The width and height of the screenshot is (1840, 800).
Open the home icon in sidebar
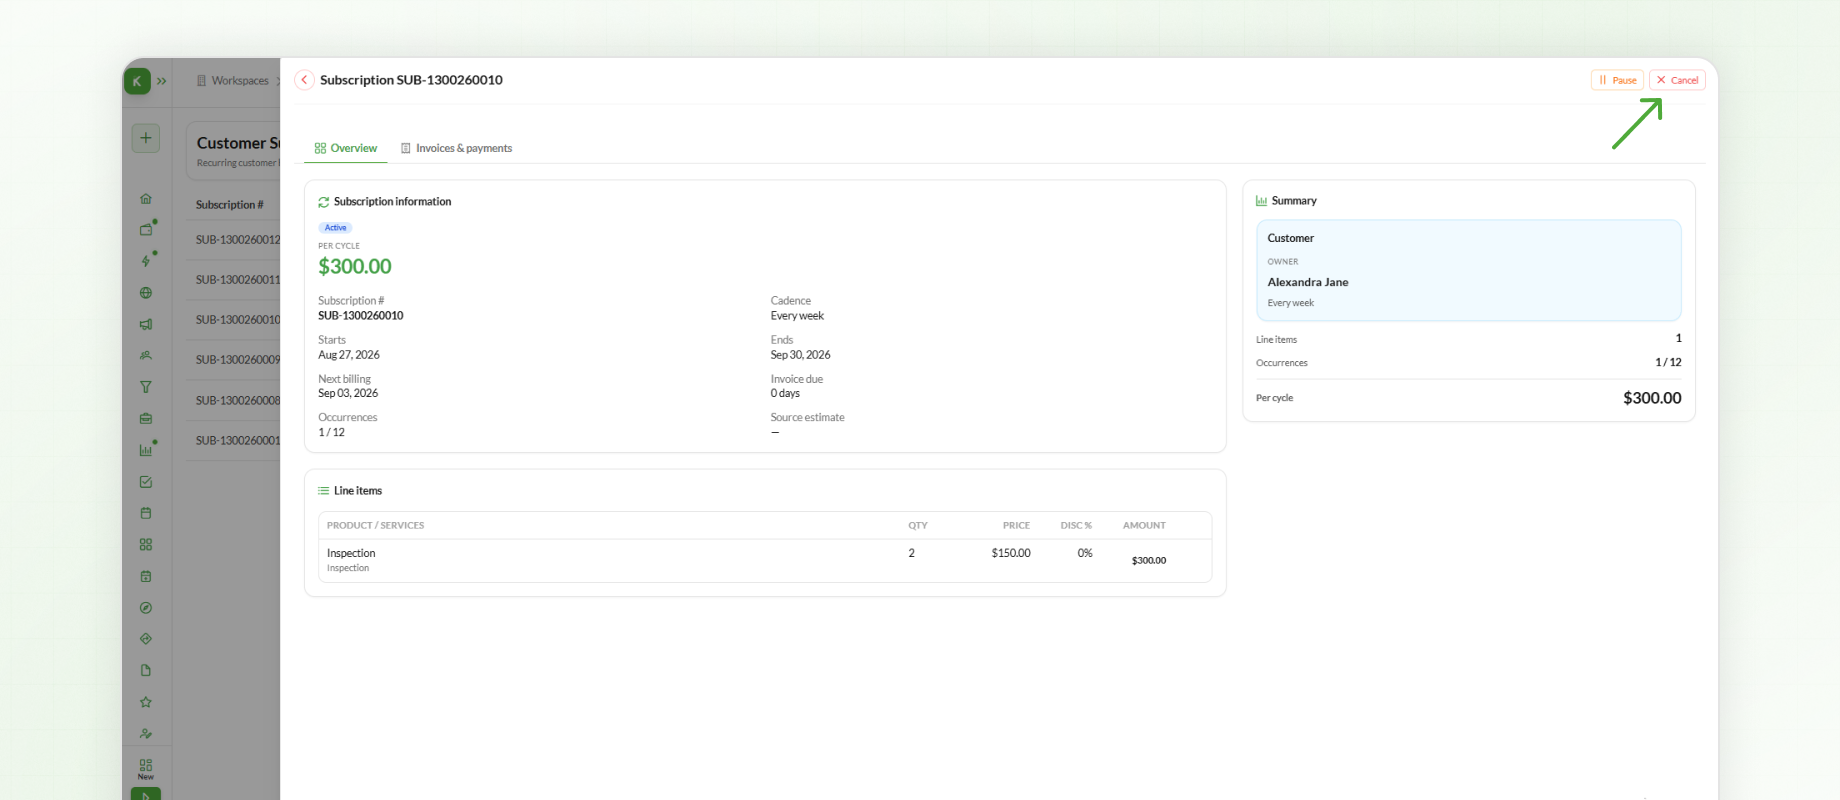[146, 199]
